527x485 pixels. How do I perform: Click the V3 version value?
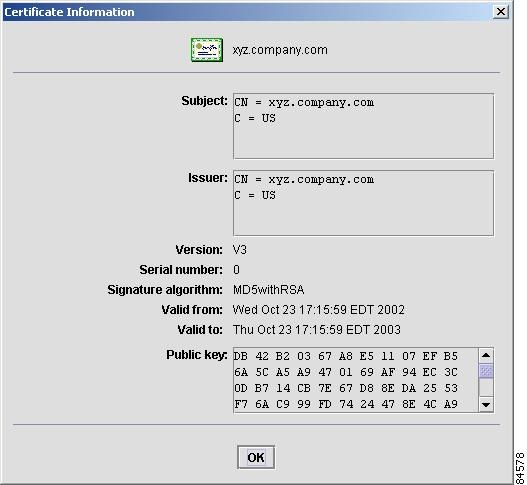click(240, 250)
